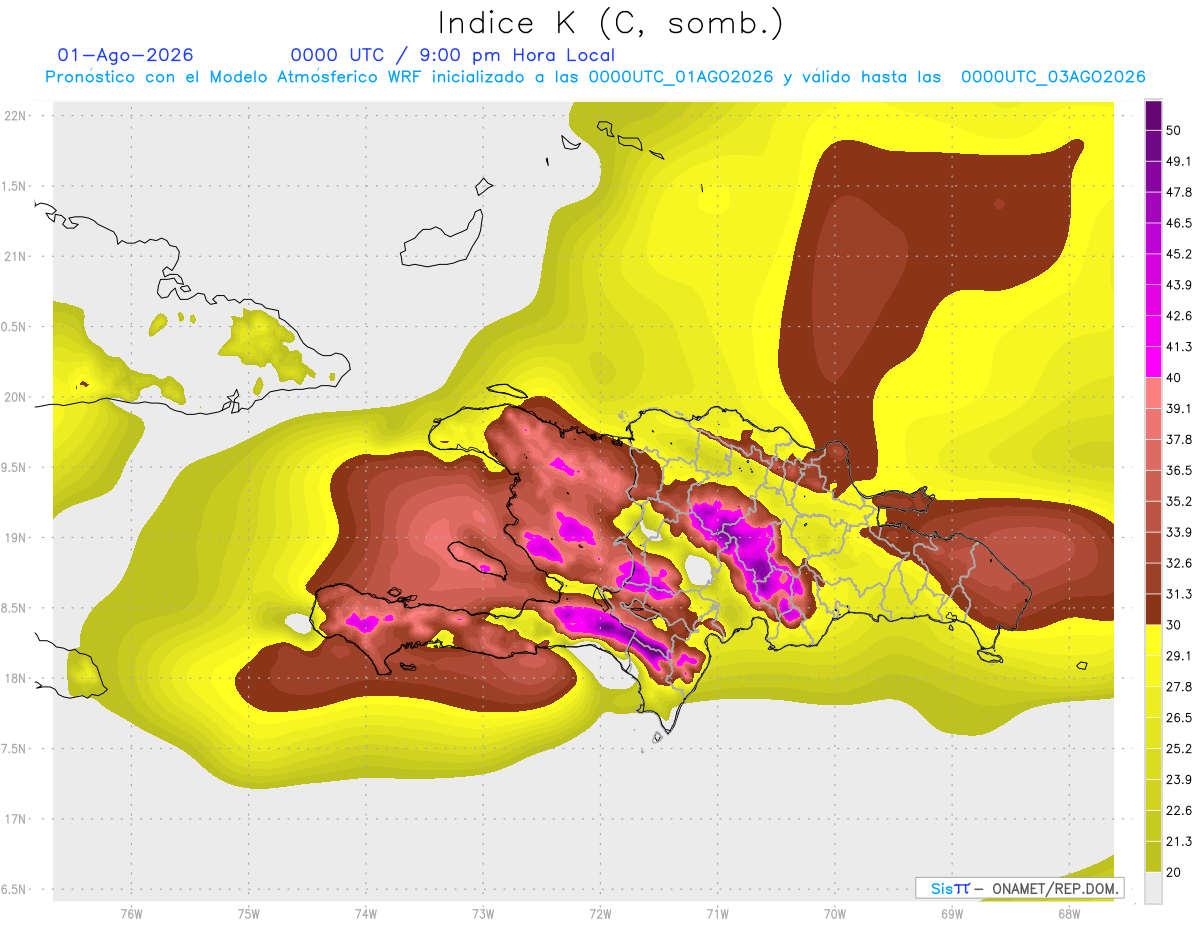Click the latitude axis label '17N'
1200x927 pixels.
[15, 819]
